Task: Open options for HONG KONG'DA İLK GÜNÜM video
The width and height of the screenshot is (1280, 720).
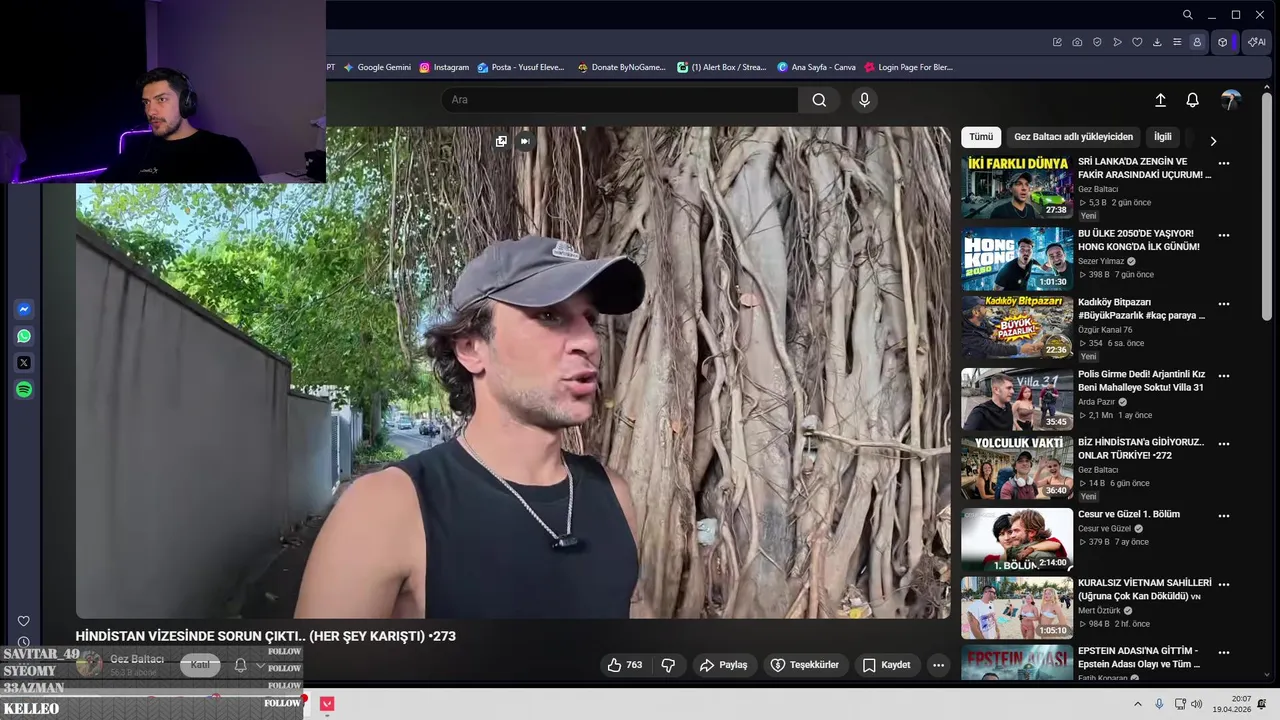Action: 1223,236
